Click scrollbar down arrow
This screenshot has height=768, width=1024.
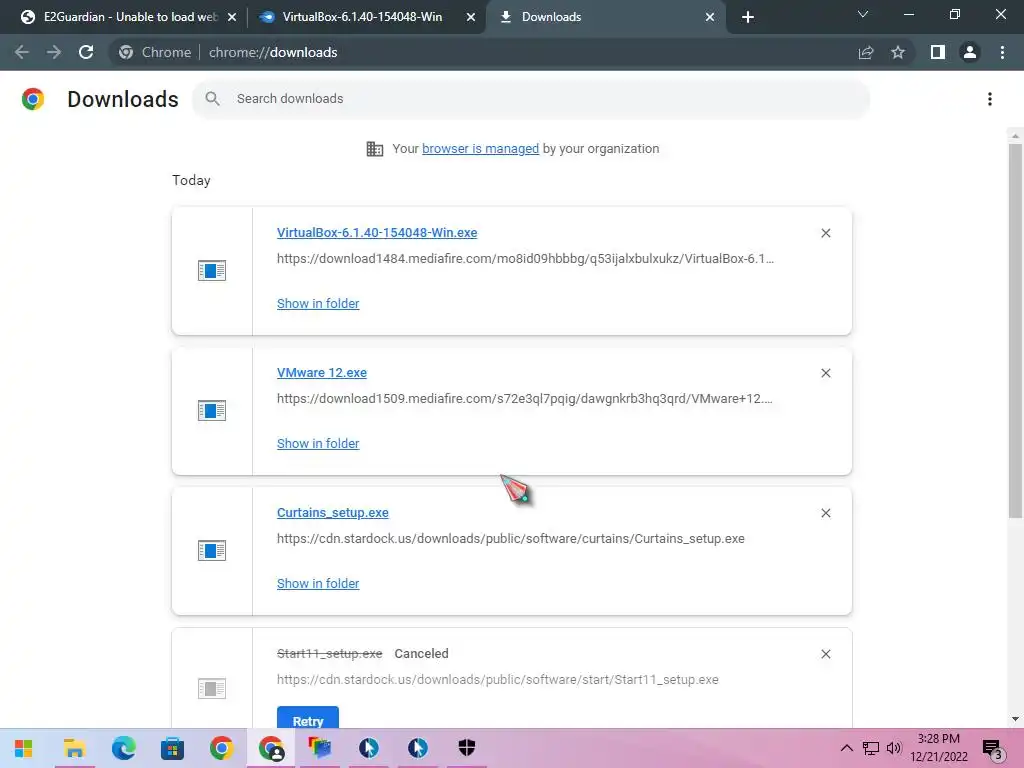(x=1015, y=719)
